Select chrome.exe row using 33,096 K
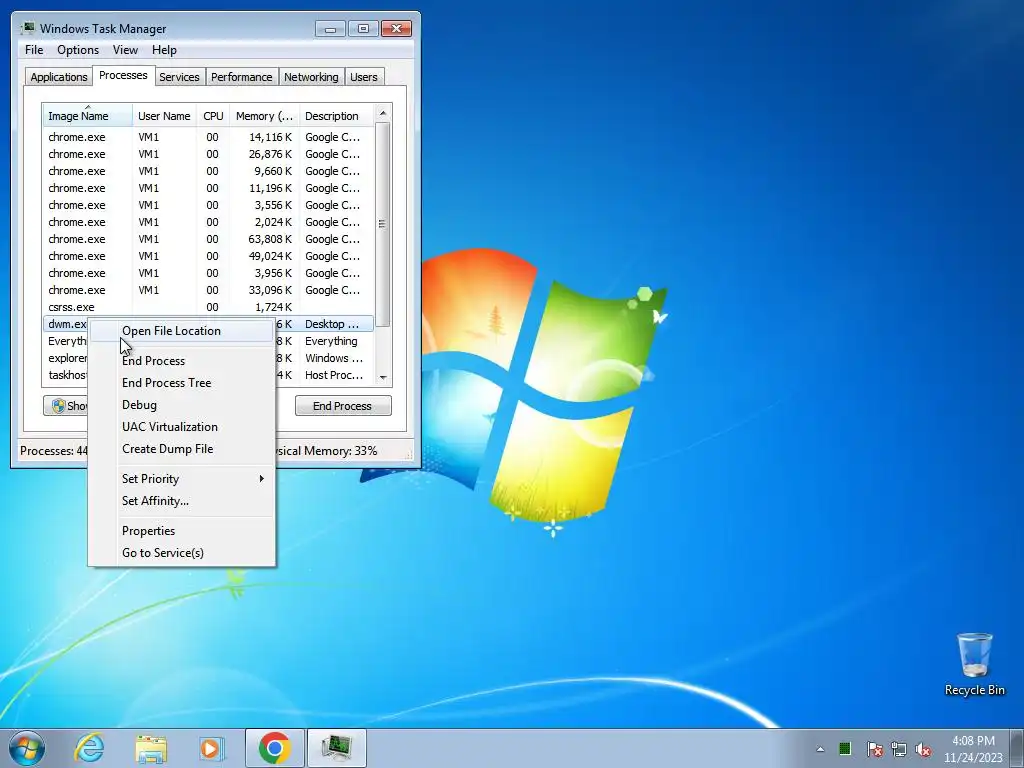 coord(208,290)
